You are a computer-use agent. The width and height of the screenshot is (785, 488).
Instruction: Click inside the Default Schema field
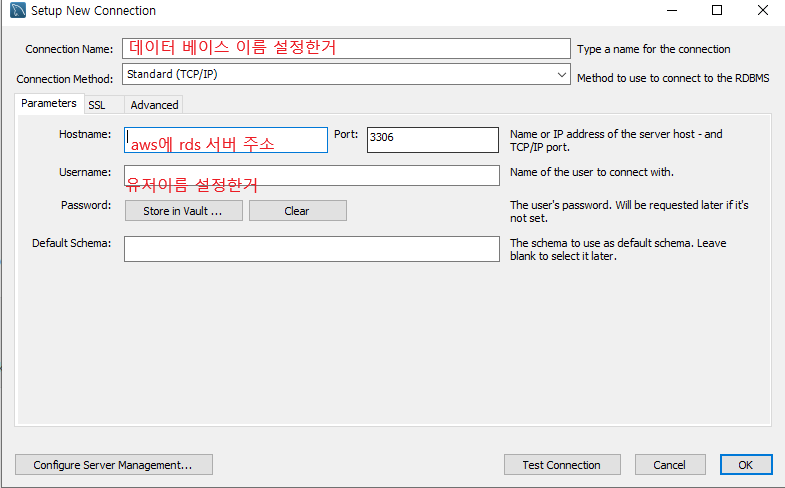tap(311, 249)
